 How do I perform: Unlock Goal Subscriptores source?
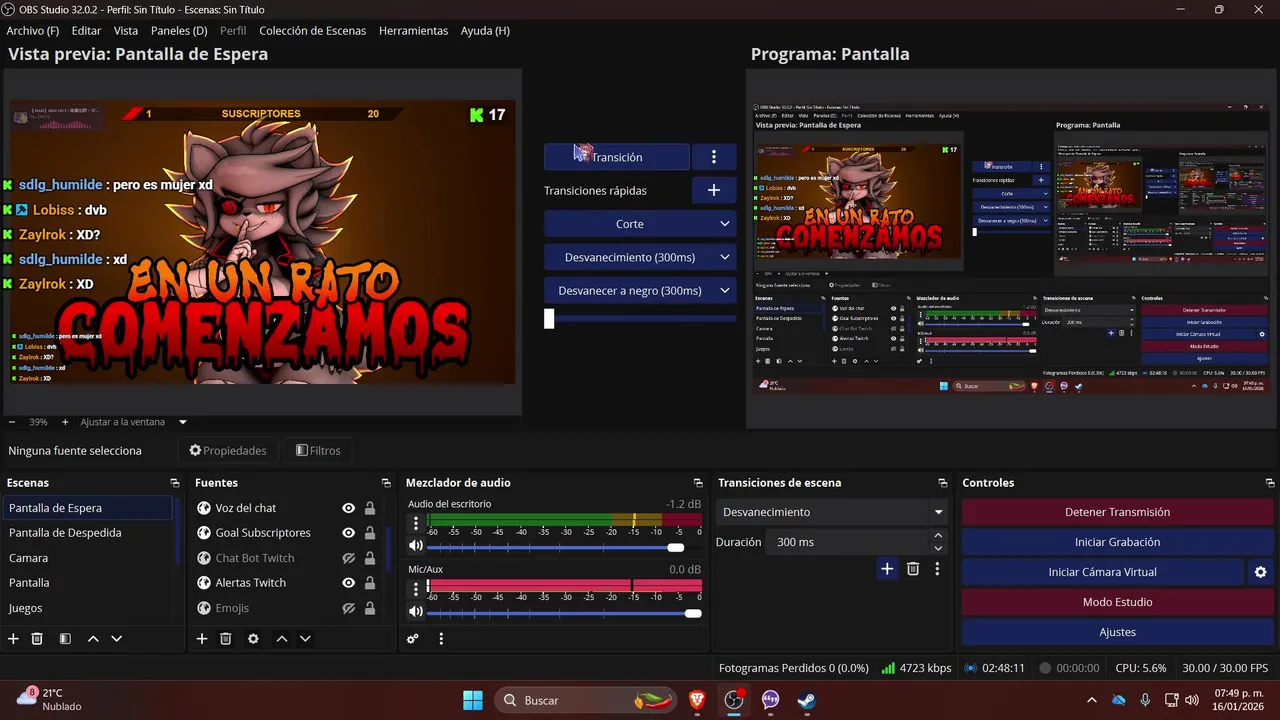click(x=370, y=533)
